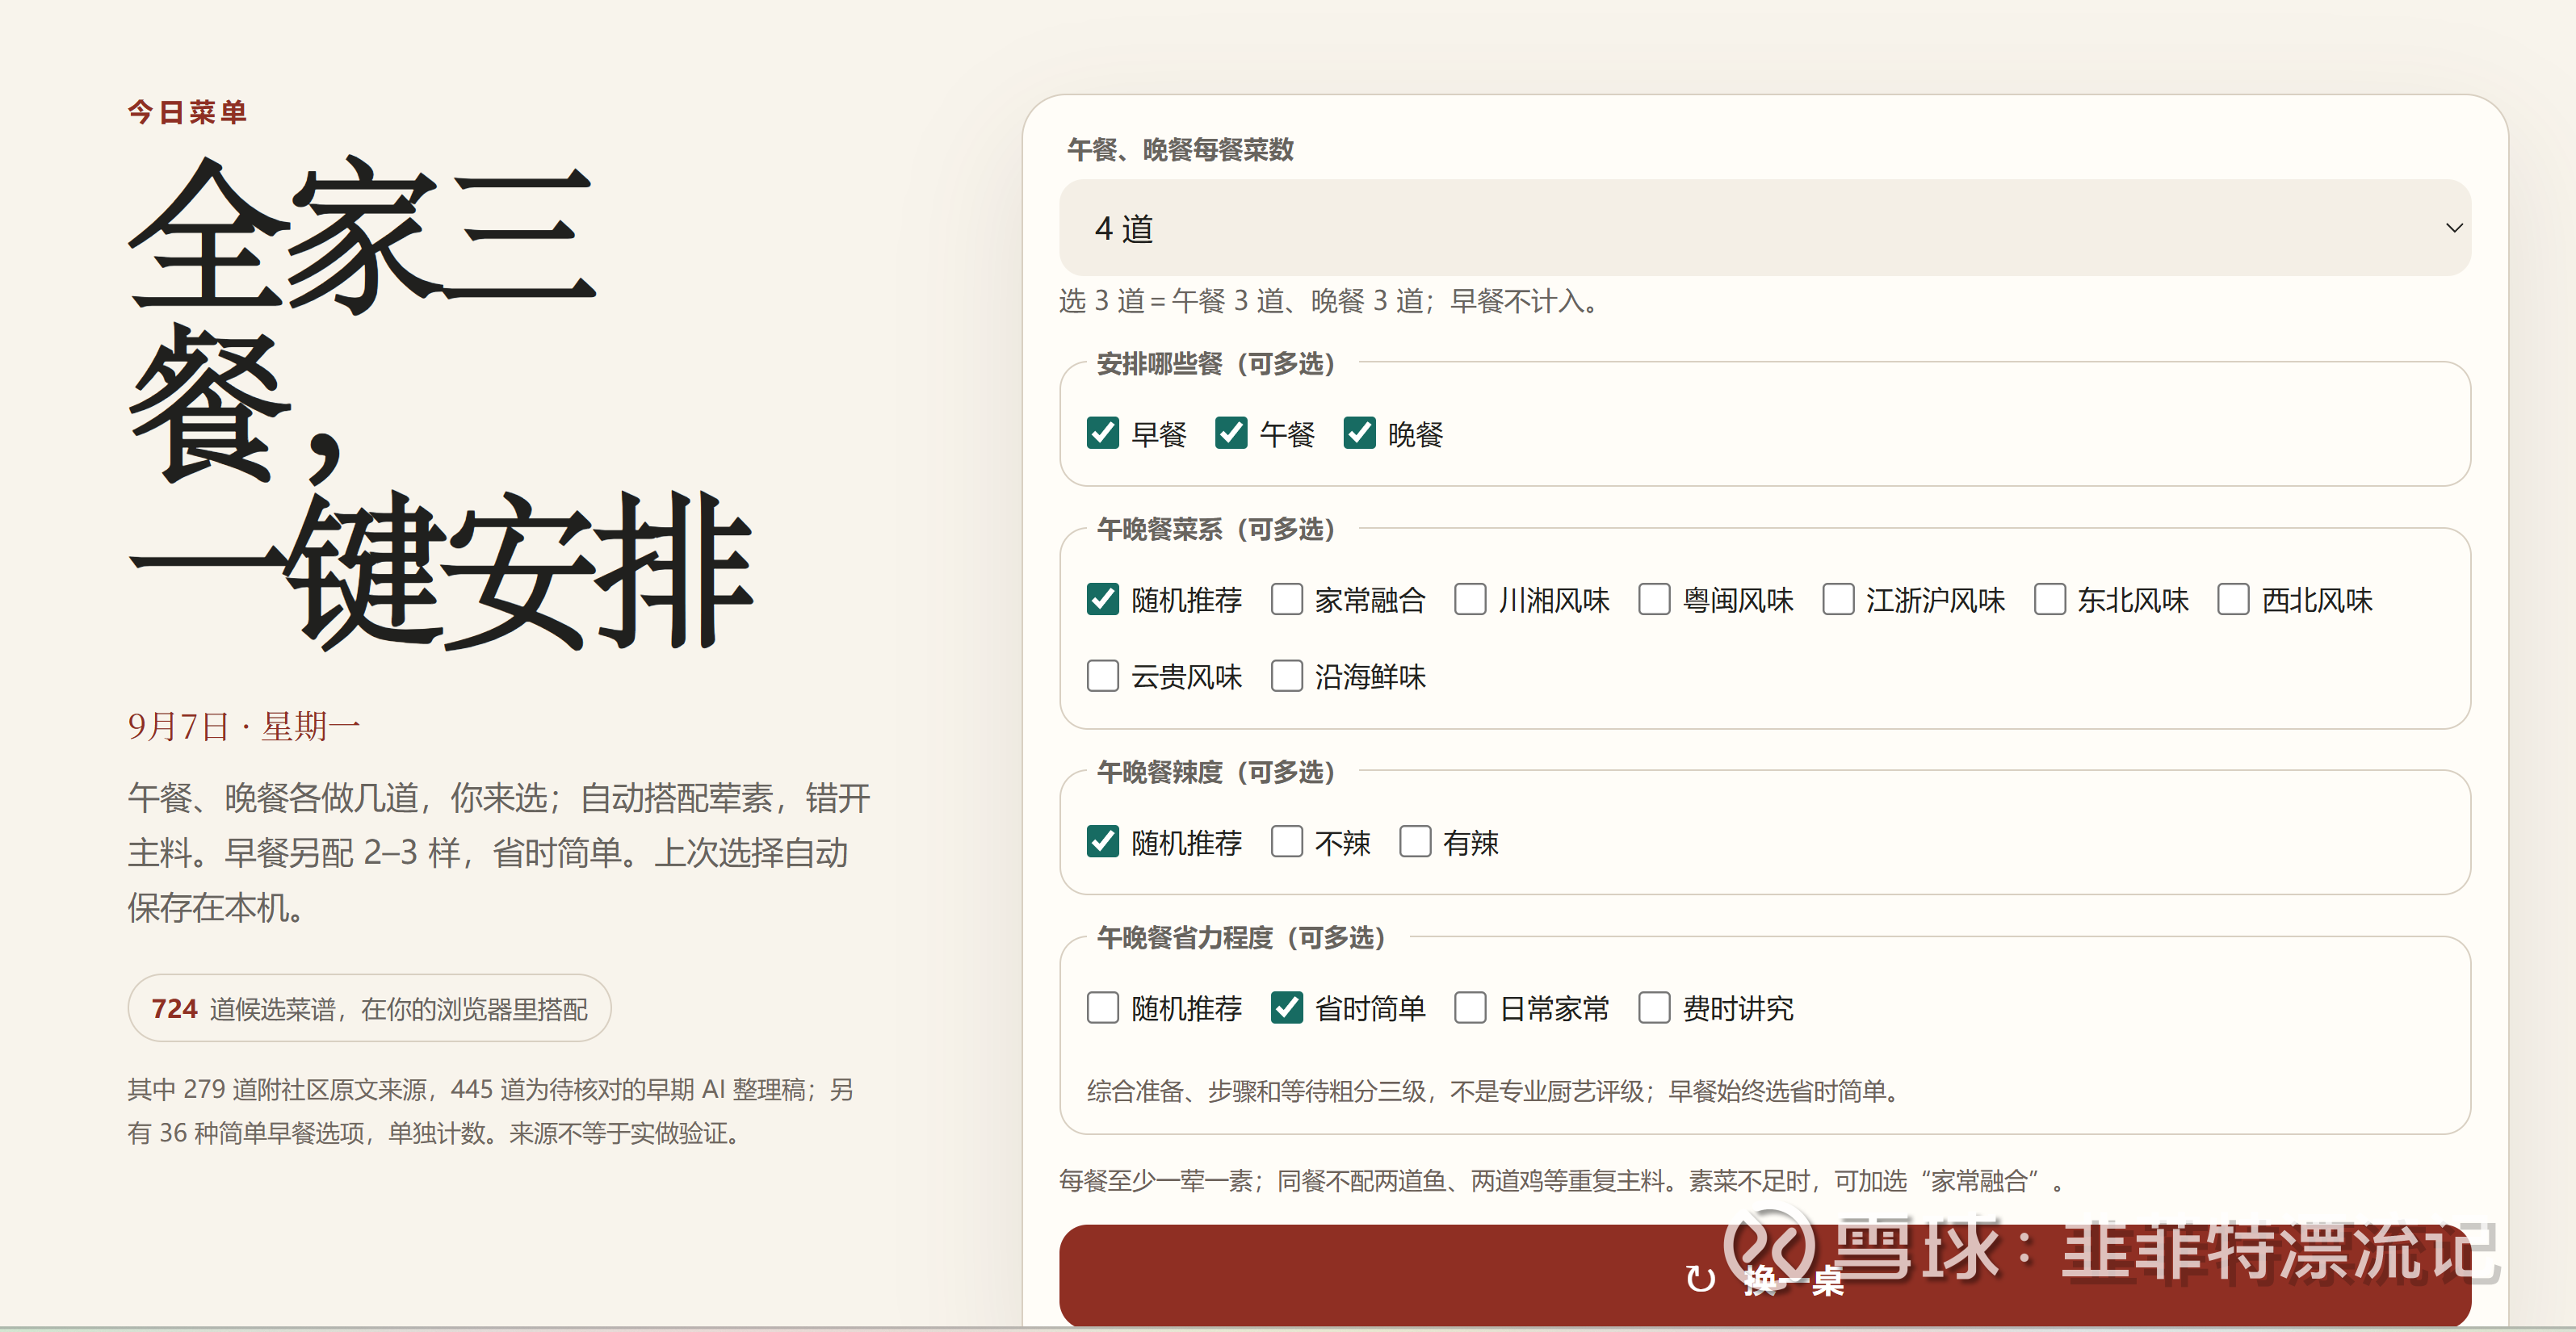2576x1332 pixels.
Task: Click the refresh icon on 换一桌
Action: [x=1700, y=1278]
